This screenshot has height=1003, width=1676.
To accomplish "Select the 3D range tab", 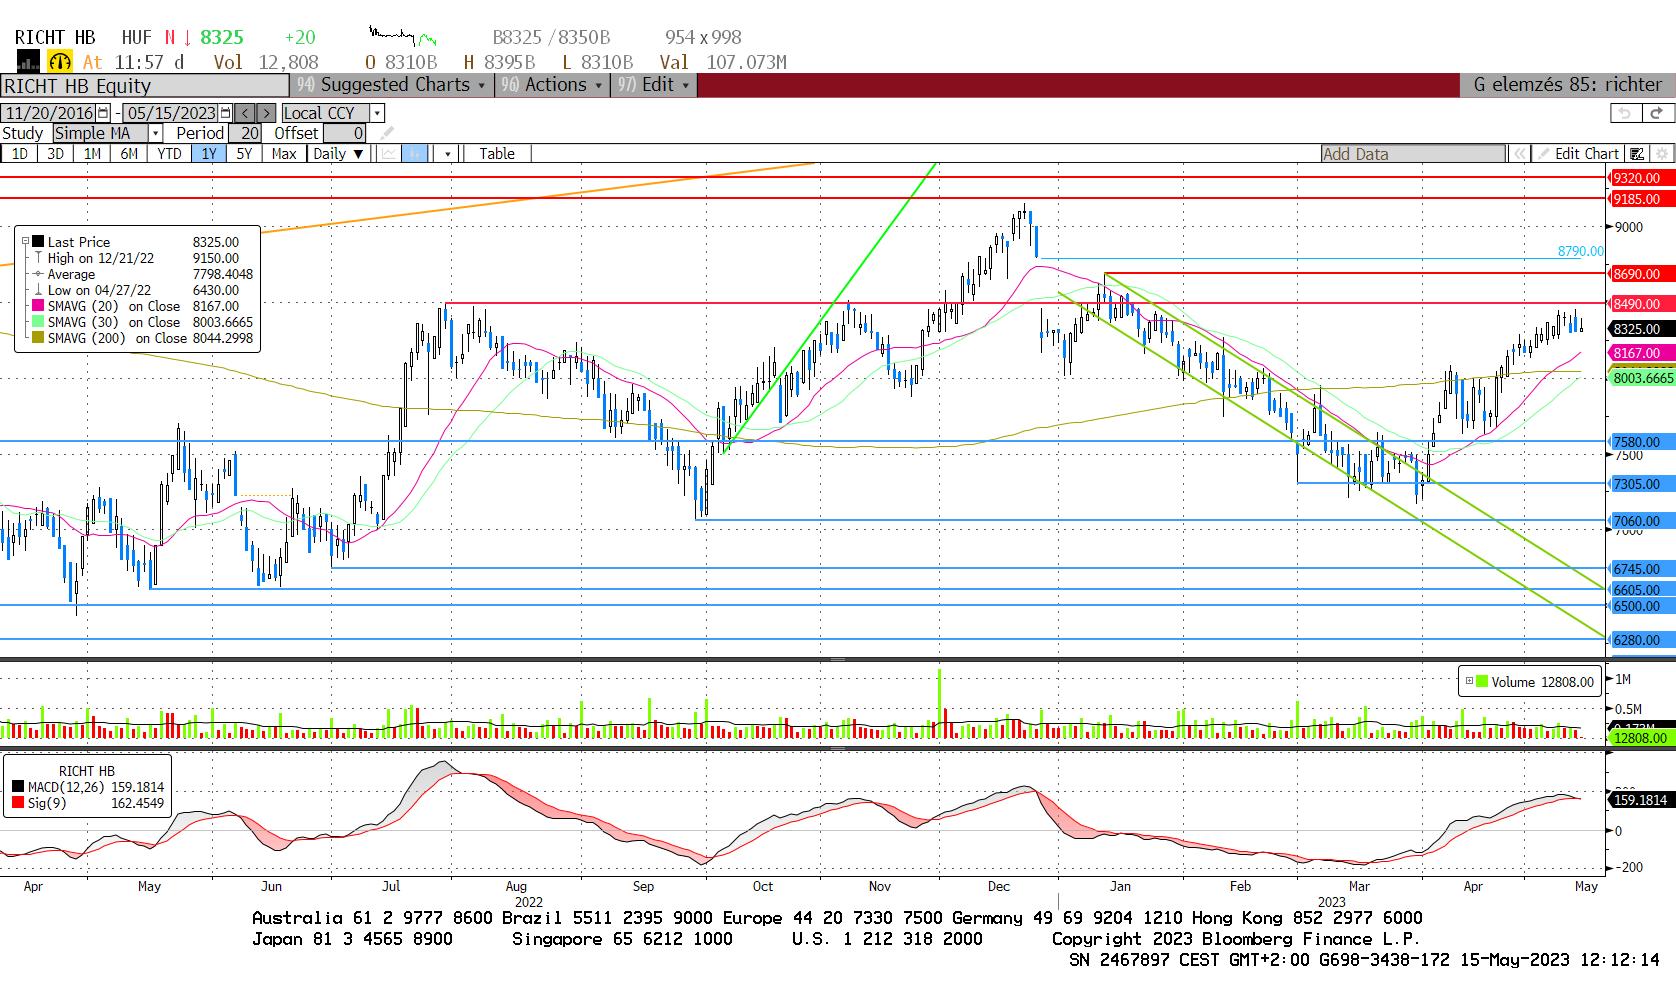I will click(56, 153).
